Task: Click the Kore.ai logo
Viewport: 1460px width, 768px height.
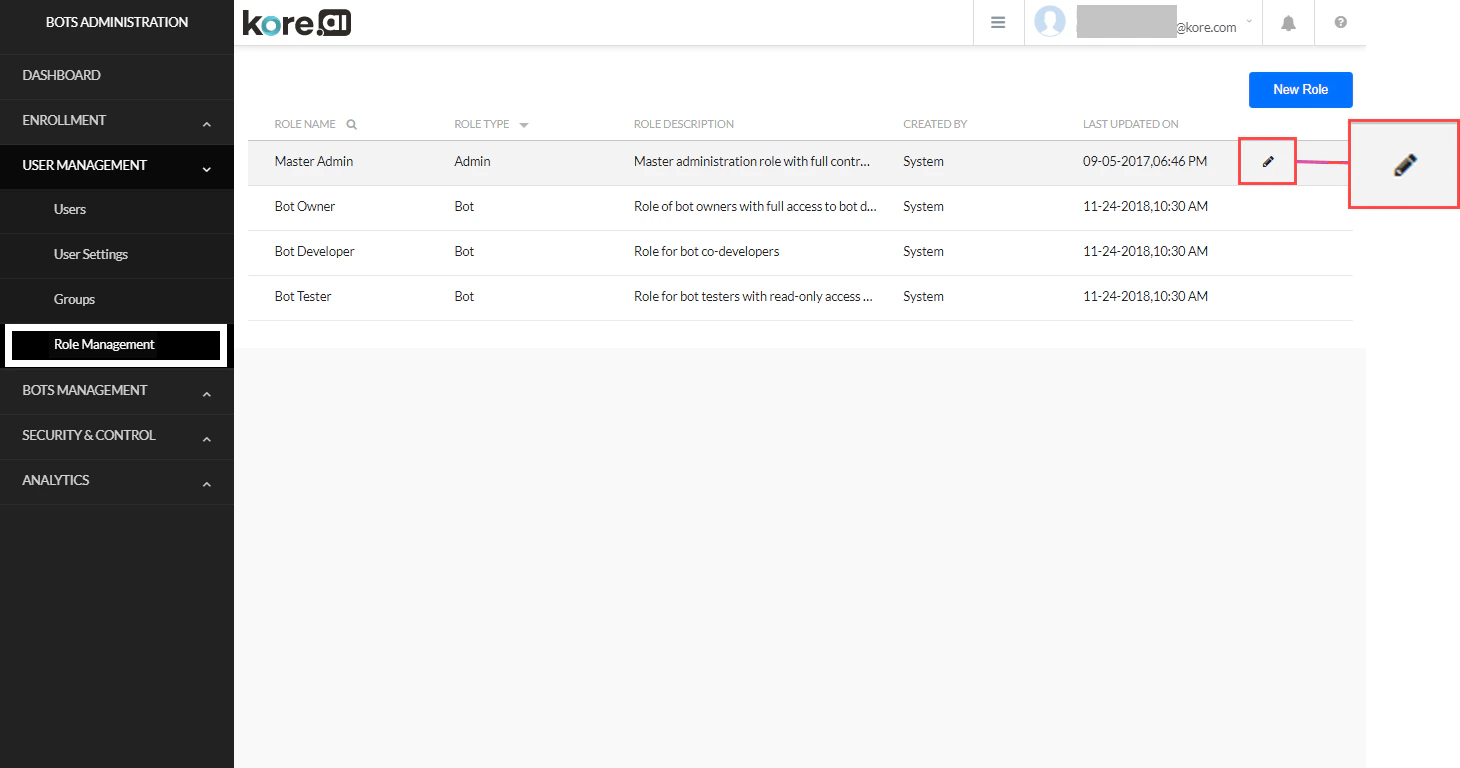Action: point(297,22)
